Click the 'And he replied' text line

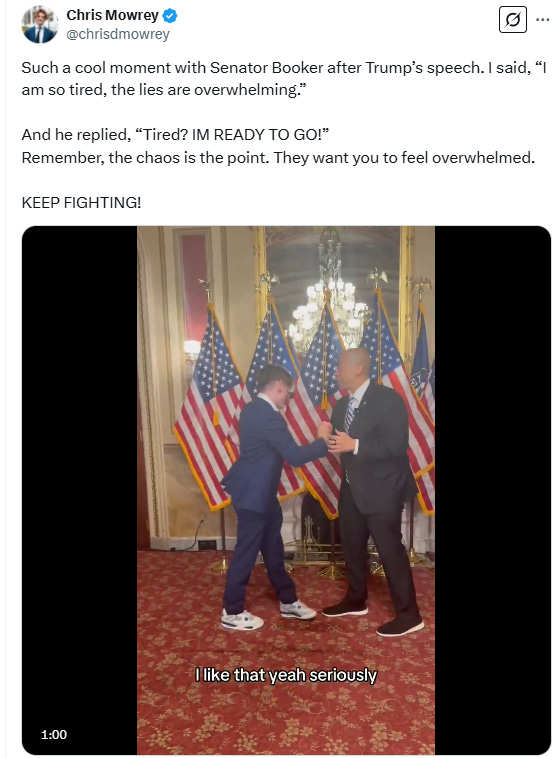point(175,134)
